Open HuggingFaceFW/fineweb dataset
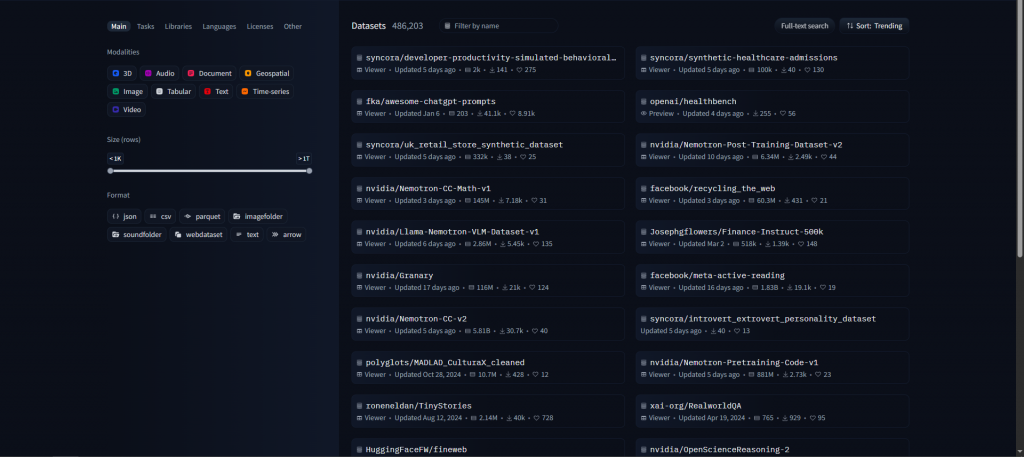The image size is (1024, 457). (488, 448)
